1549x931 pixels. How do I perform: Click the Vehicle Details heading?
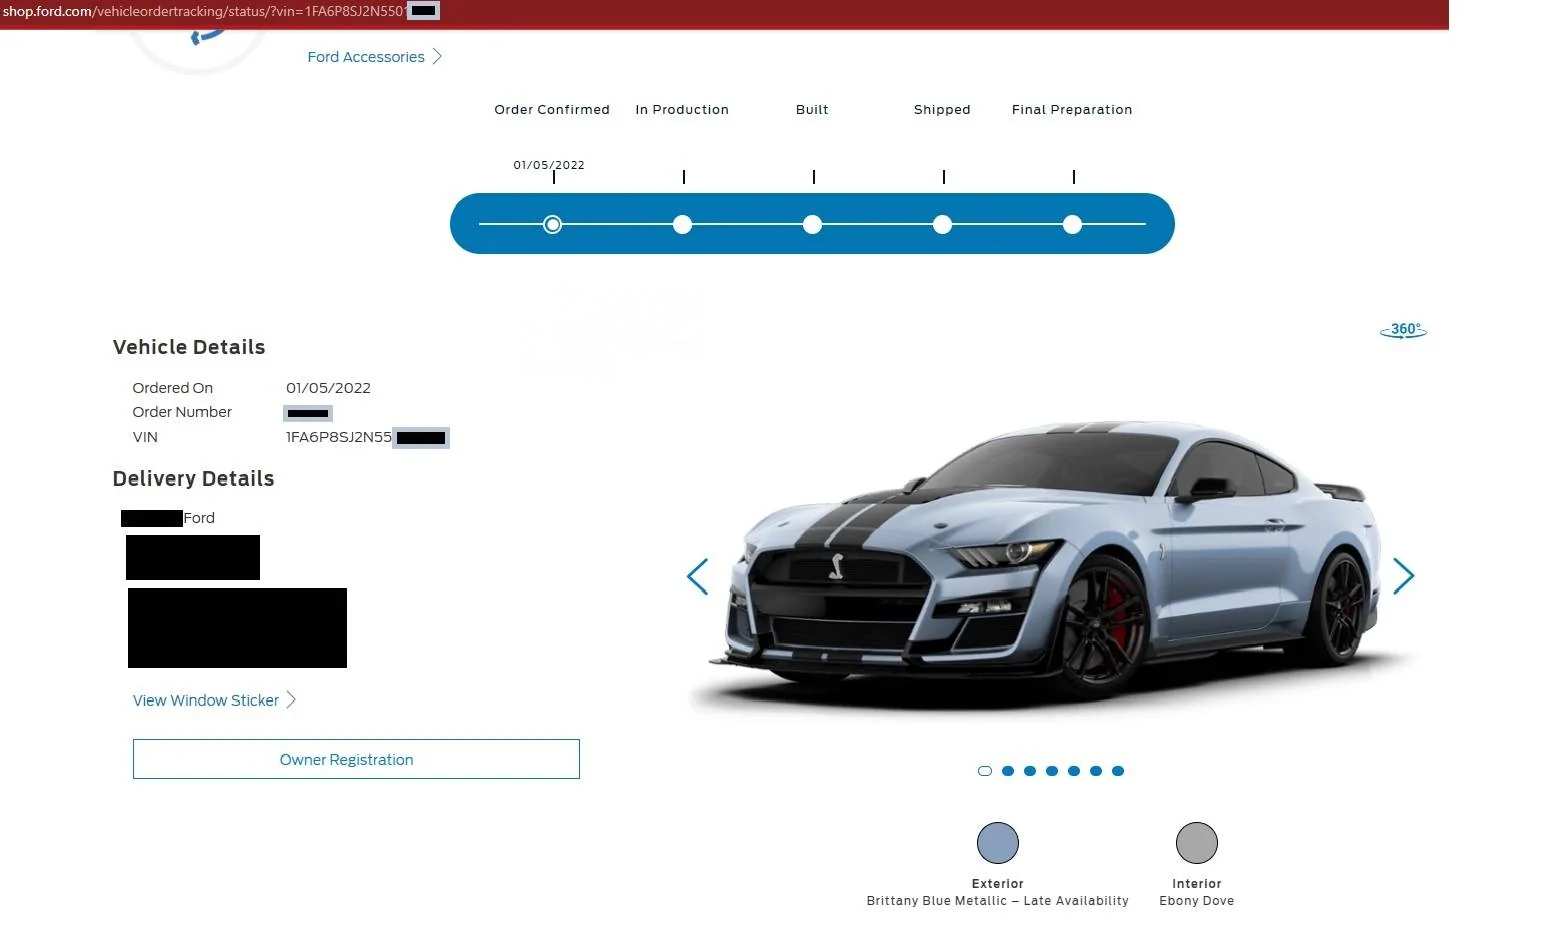click(189, 347)
